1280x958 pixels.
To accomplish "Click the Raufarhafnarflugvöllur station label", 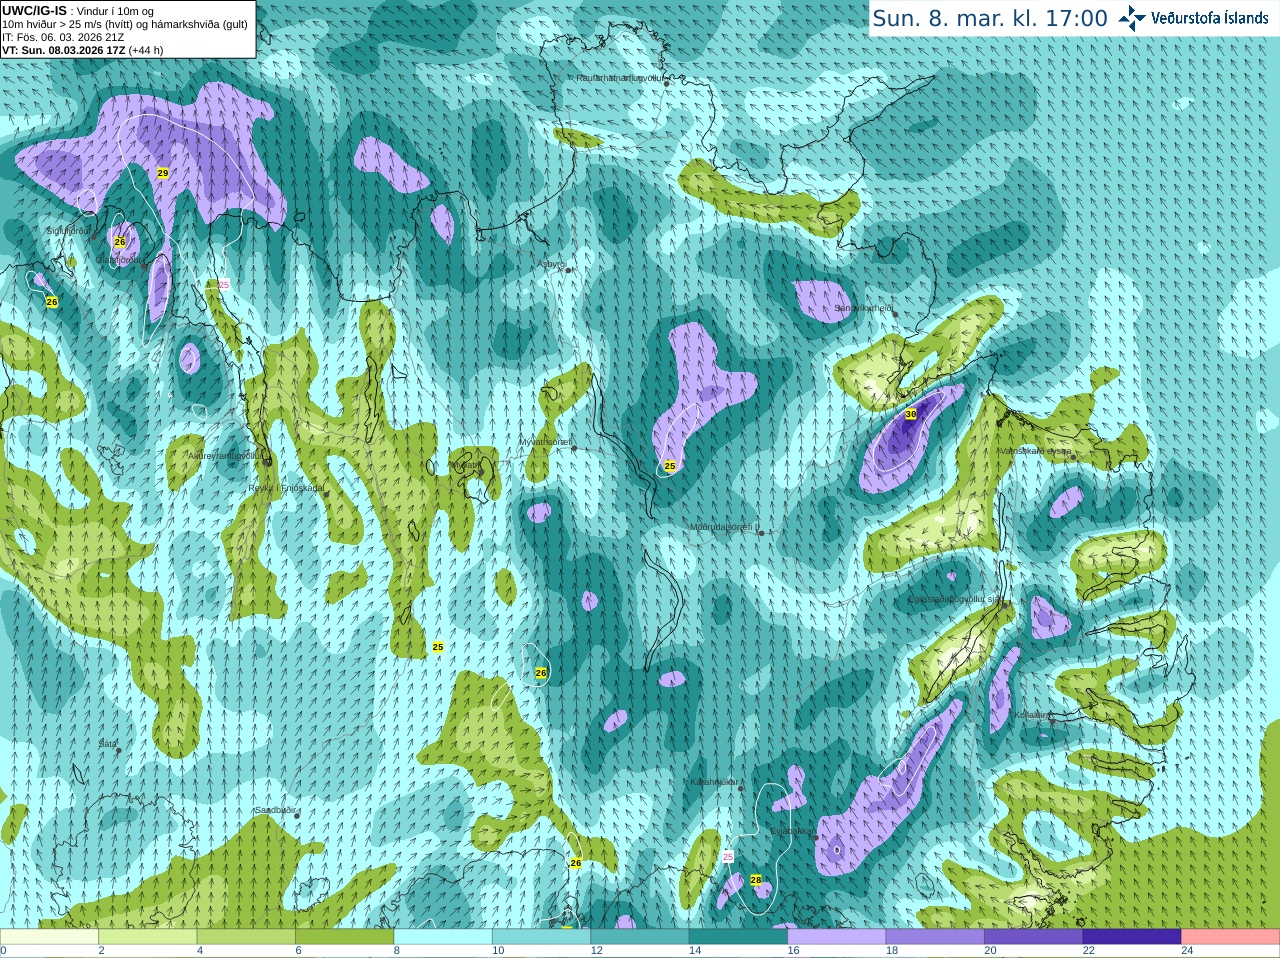I will [x=619, y=78].
